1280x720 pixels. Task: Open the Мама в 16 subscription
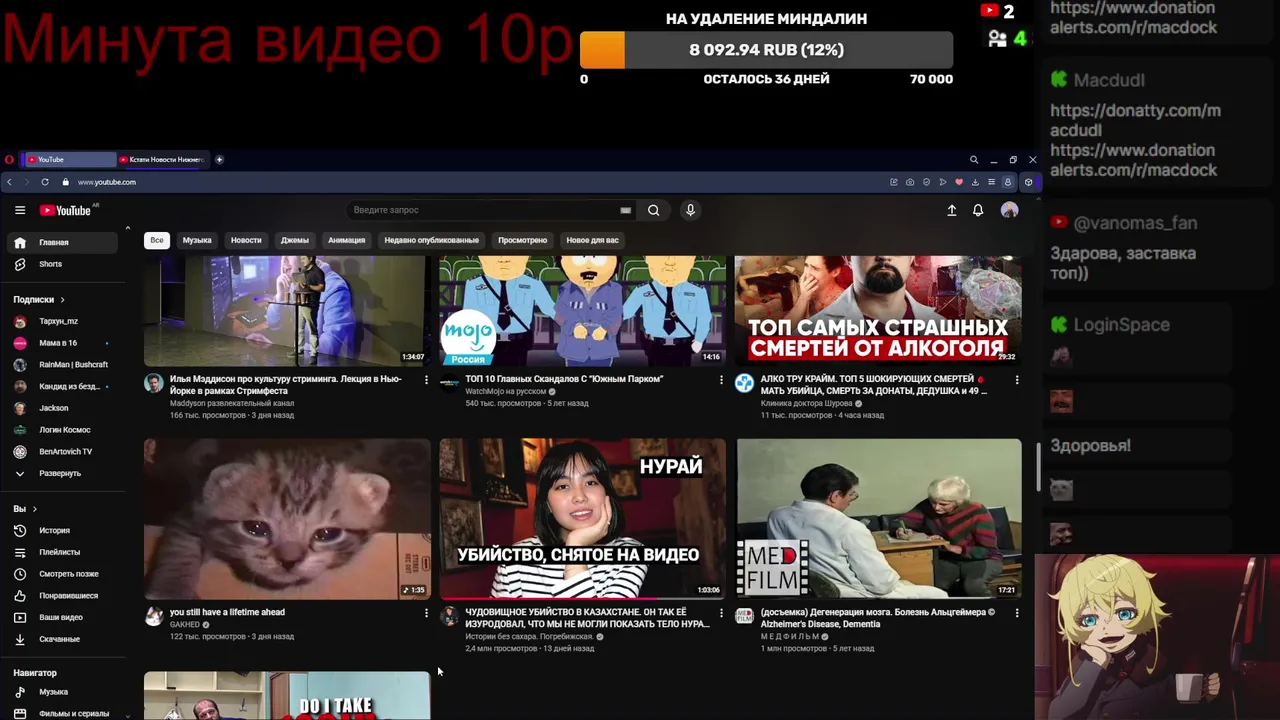(62, 343)
